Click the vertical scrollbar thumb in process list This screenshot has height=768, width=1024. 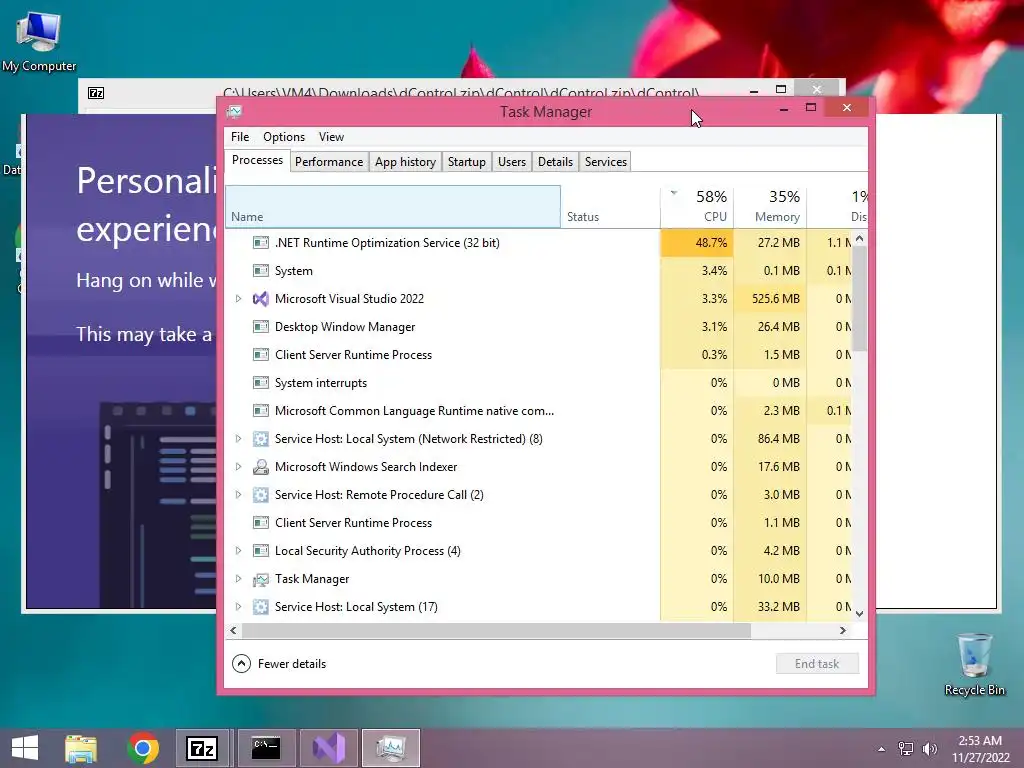tap(859, 298)
